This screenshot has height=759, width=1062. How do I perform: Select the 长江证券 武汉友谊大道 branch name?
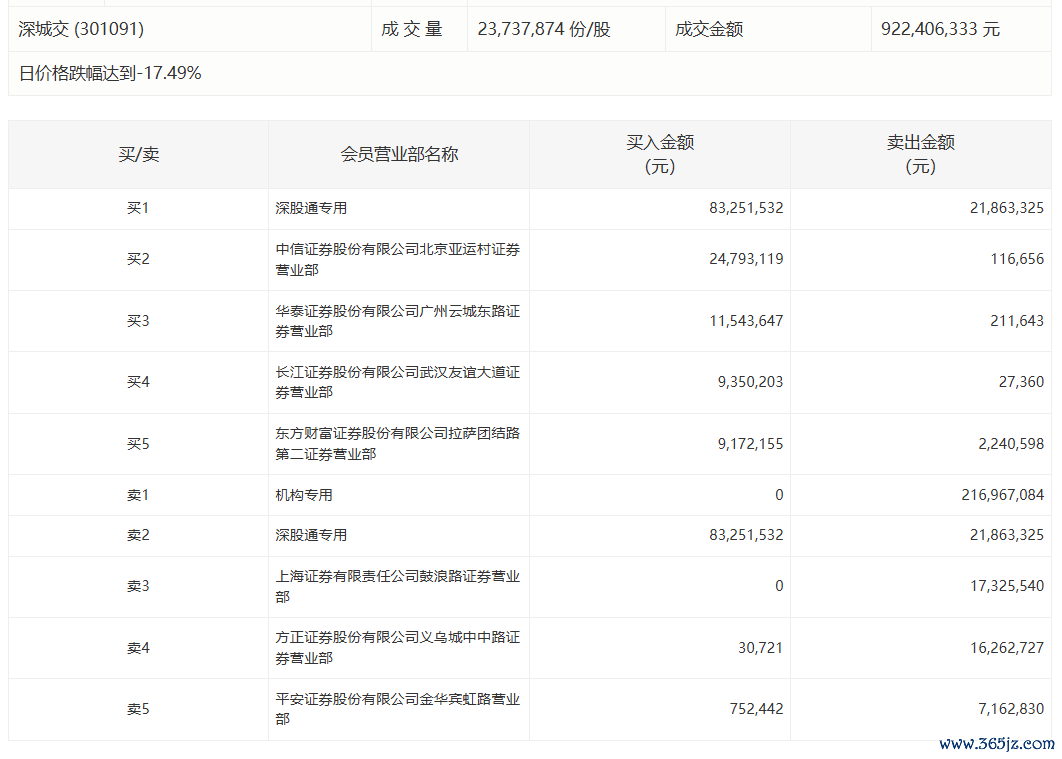pyautogui.click(x=398, y=382)
